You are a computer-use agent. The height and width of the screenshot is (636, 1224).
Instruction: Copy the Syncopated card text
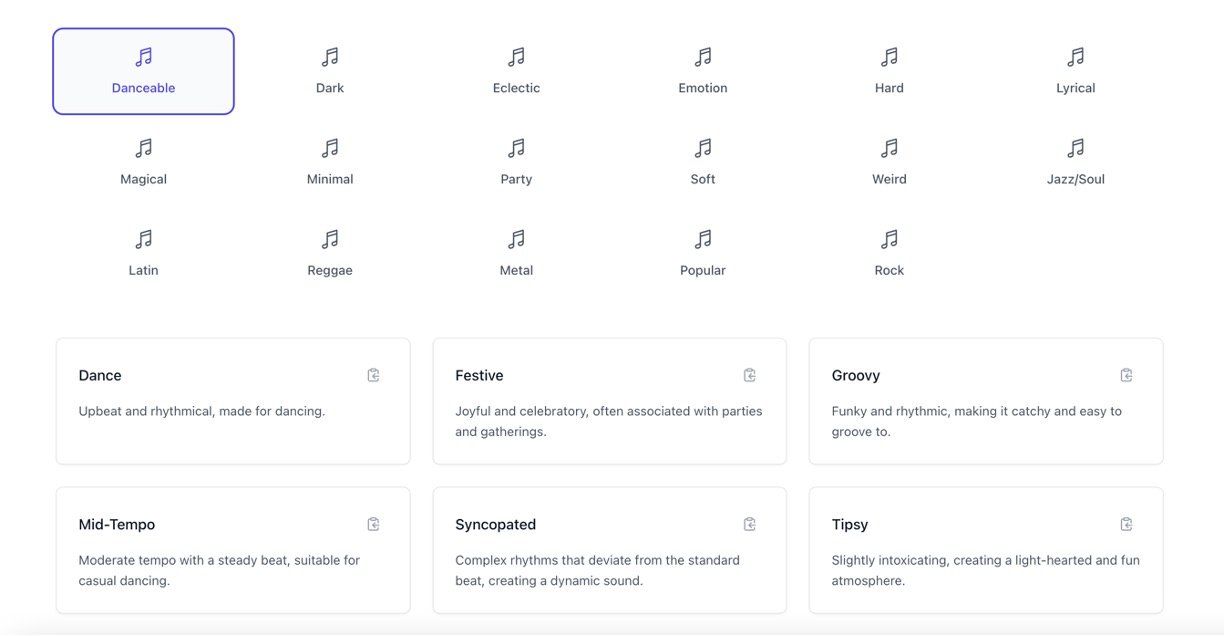(x=750, y=524)
